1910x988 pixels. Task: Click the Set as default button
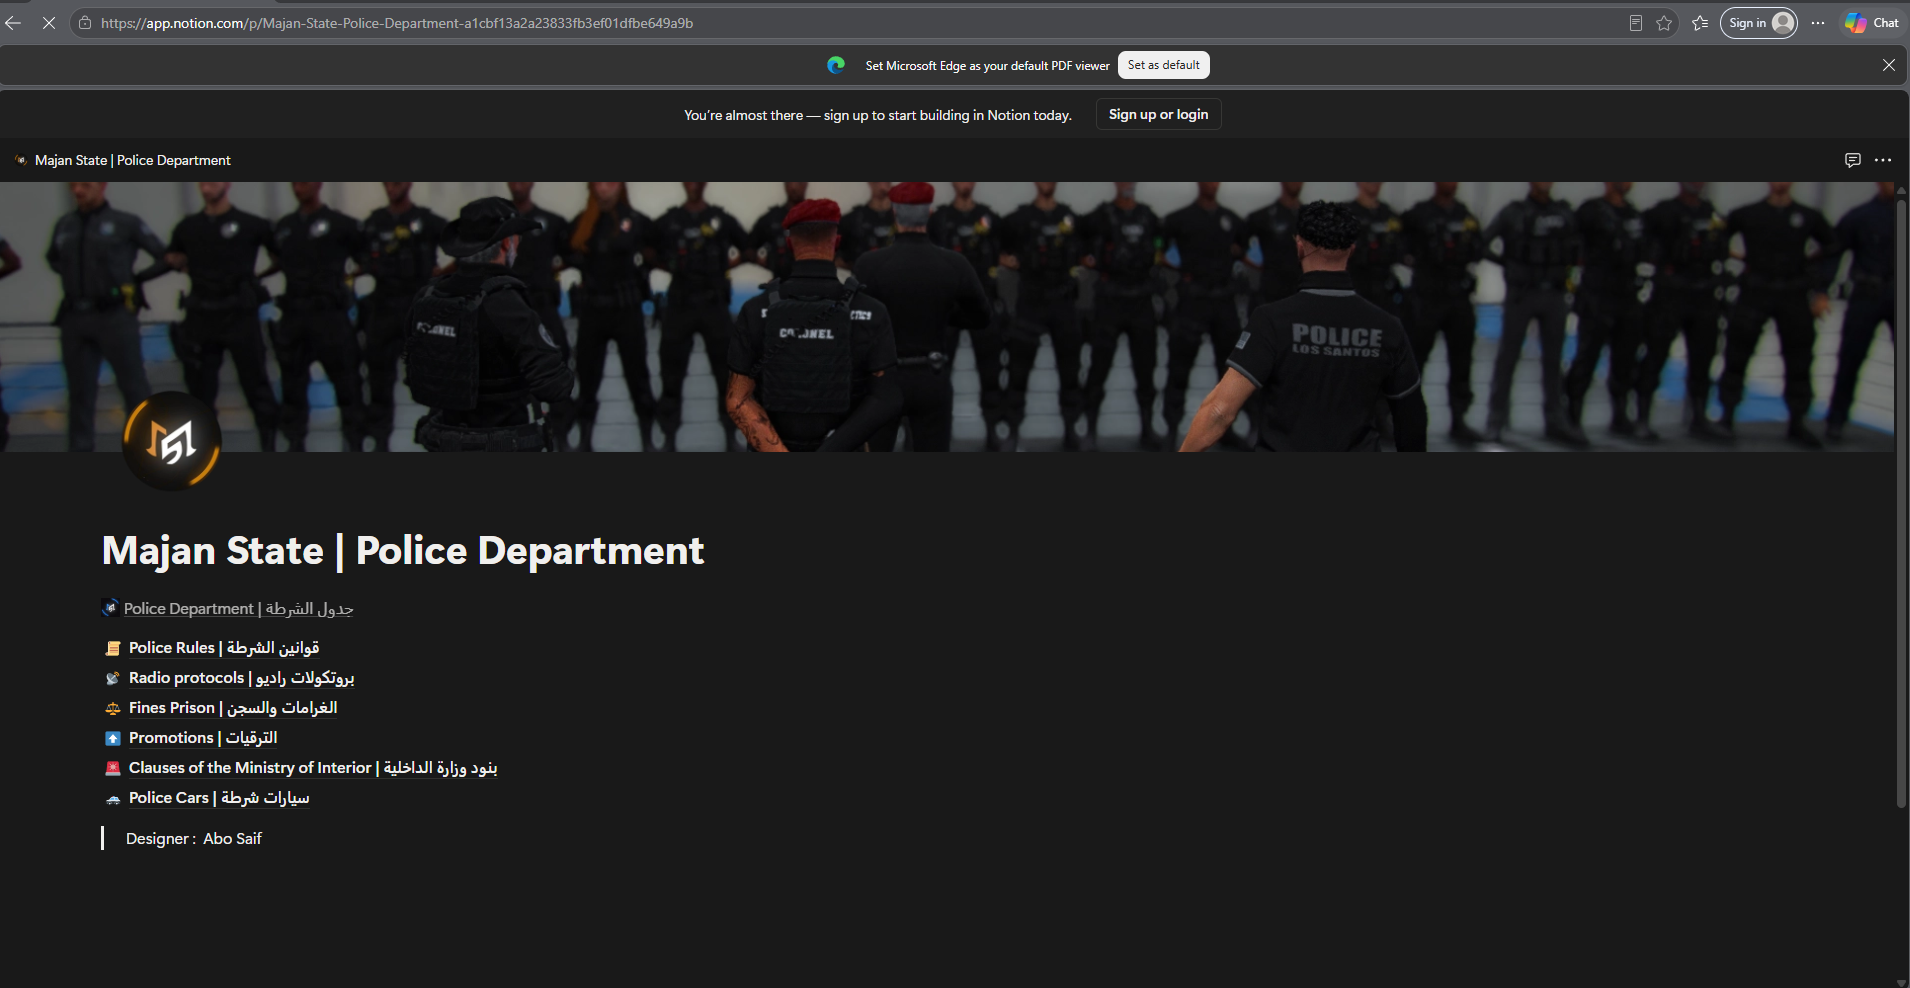[x=1164, y=65]
